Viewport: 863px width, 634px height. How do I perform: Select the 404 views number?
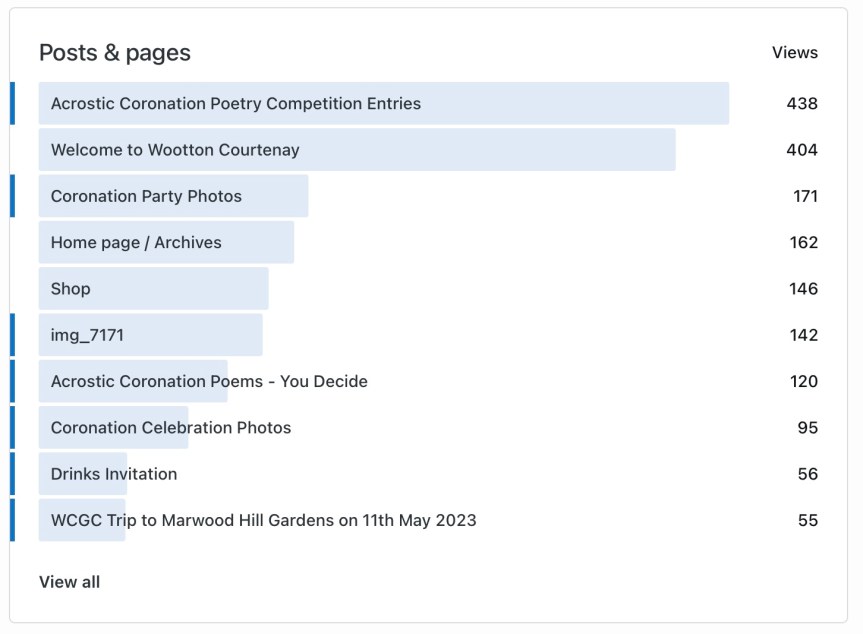(x=802, y=150)
